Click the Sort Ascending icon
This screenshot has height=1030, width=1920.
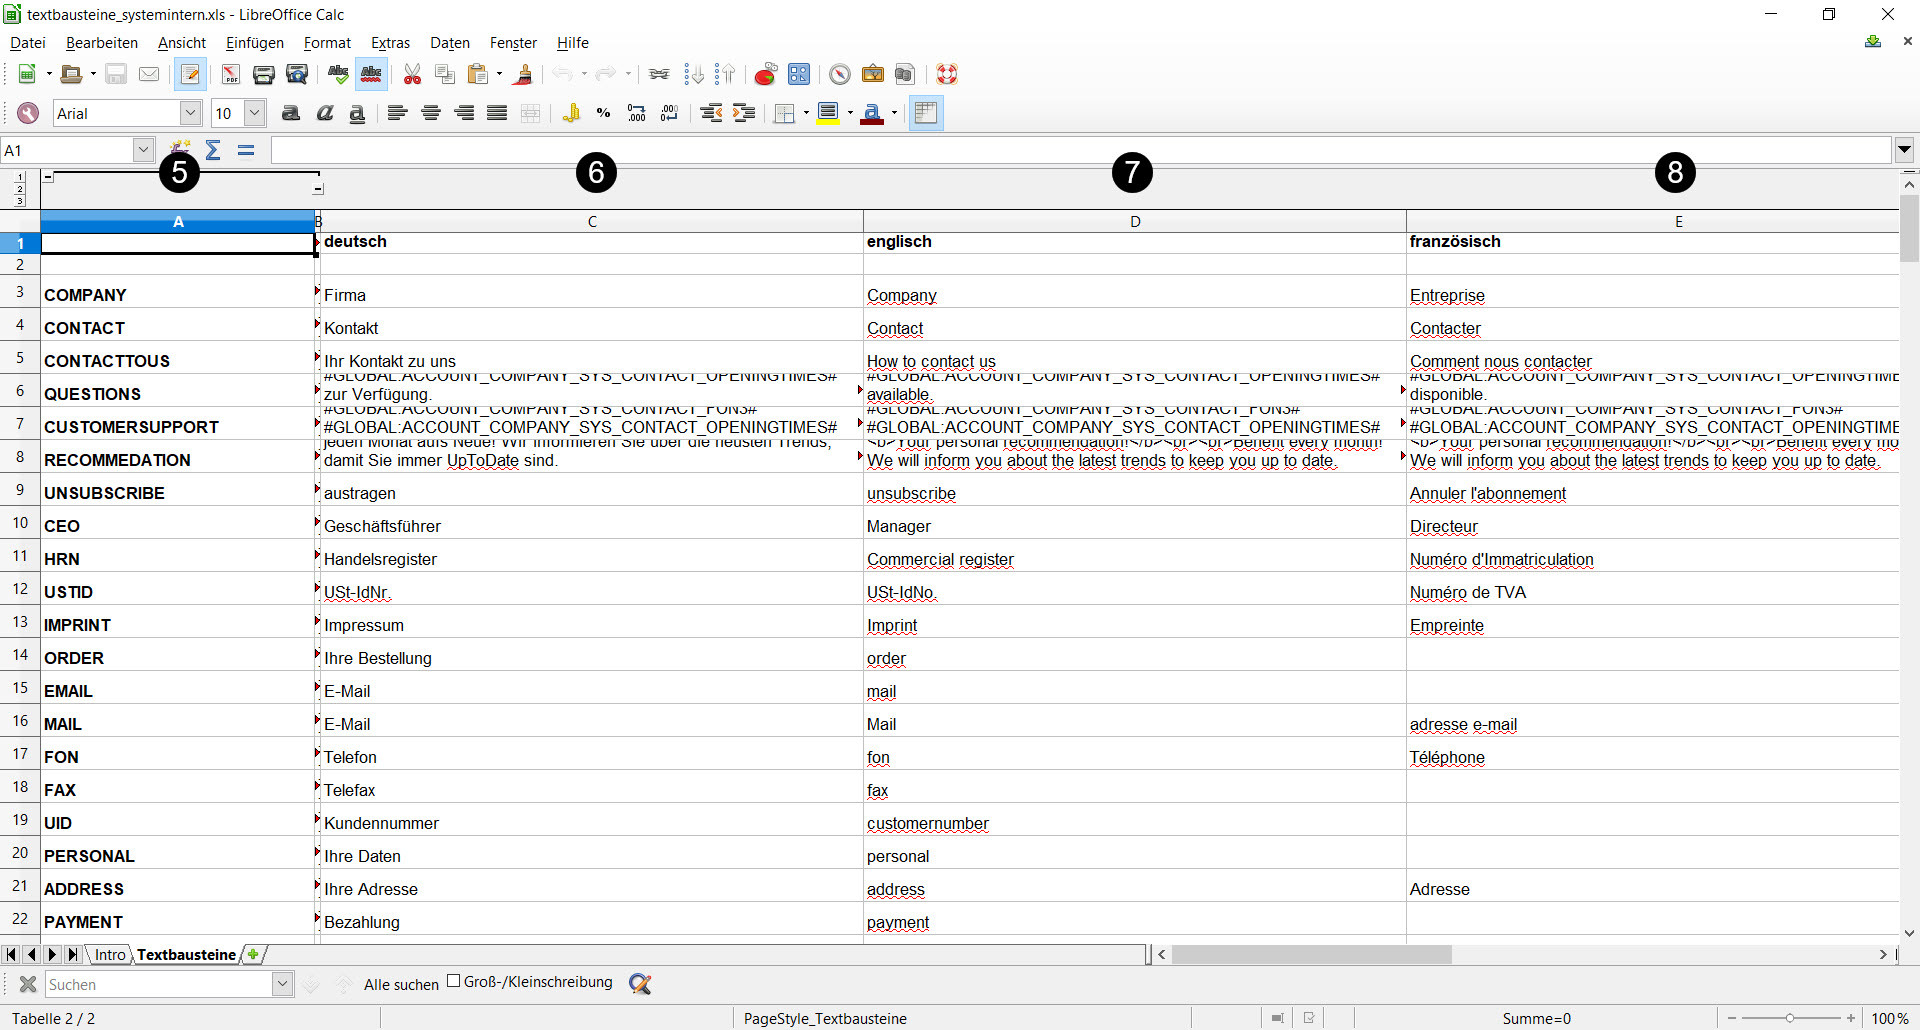point(693,74)
